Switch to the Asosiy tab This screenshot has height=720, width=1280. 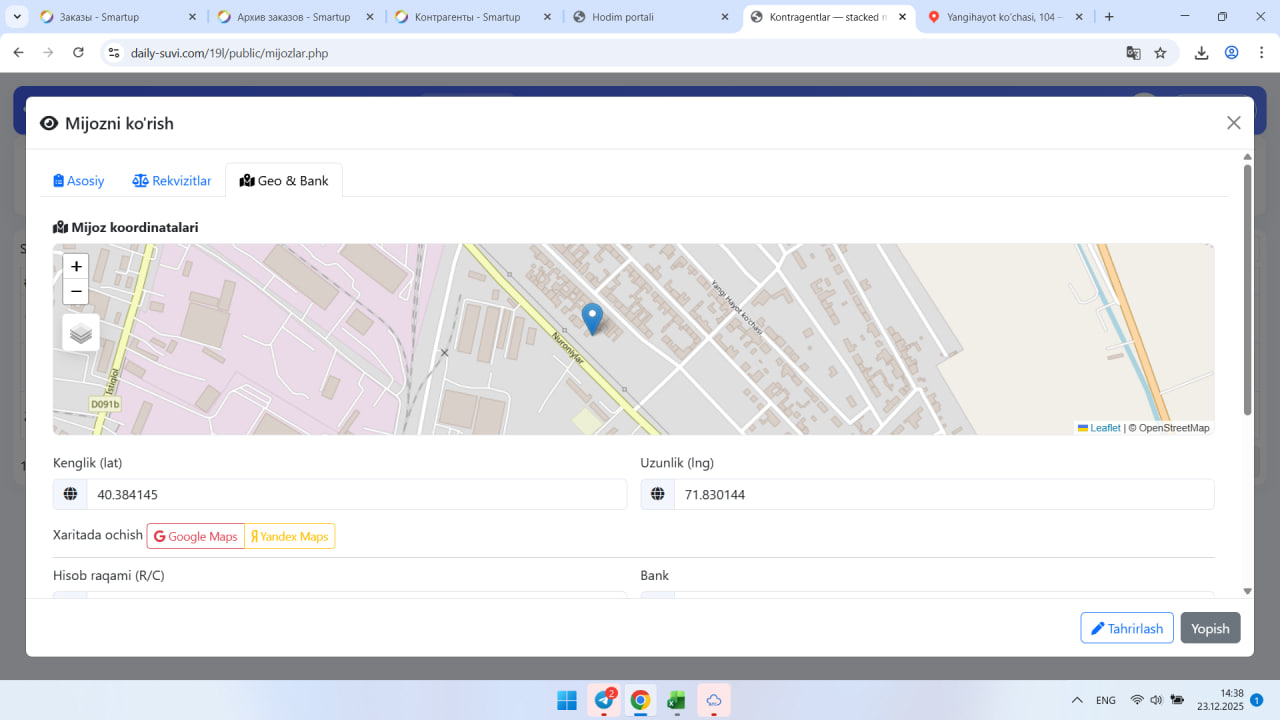(x=79, y=181)
